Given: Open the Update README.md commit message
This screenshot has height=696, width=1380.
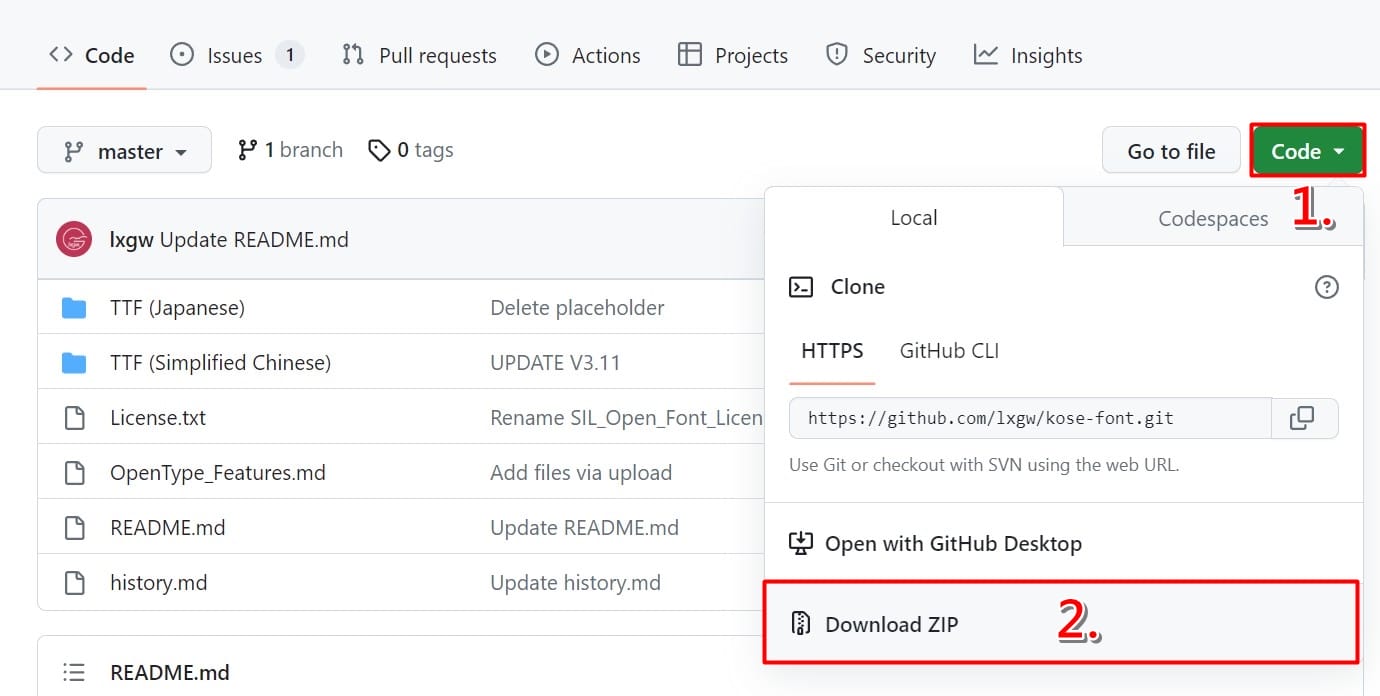Looking at the screenshot, I should (x=254, y=240).
